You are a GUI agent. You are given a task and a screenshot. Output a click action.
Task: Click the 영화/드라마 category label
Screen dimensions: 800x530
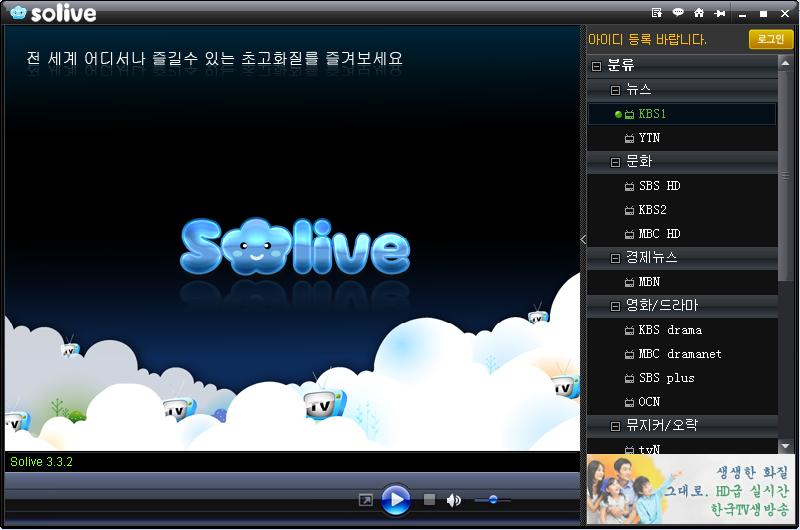click(x=662, y=306)
